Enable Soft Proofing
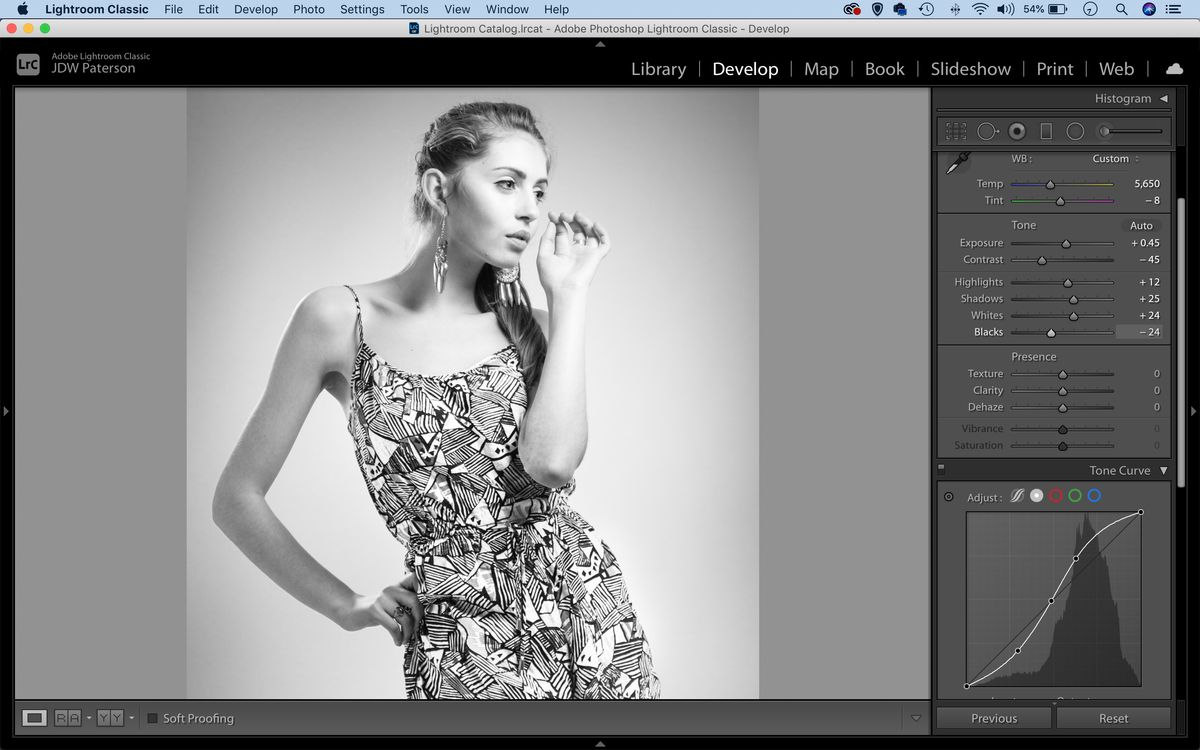This screenshot has width=1200, height=750. [152, 717]
